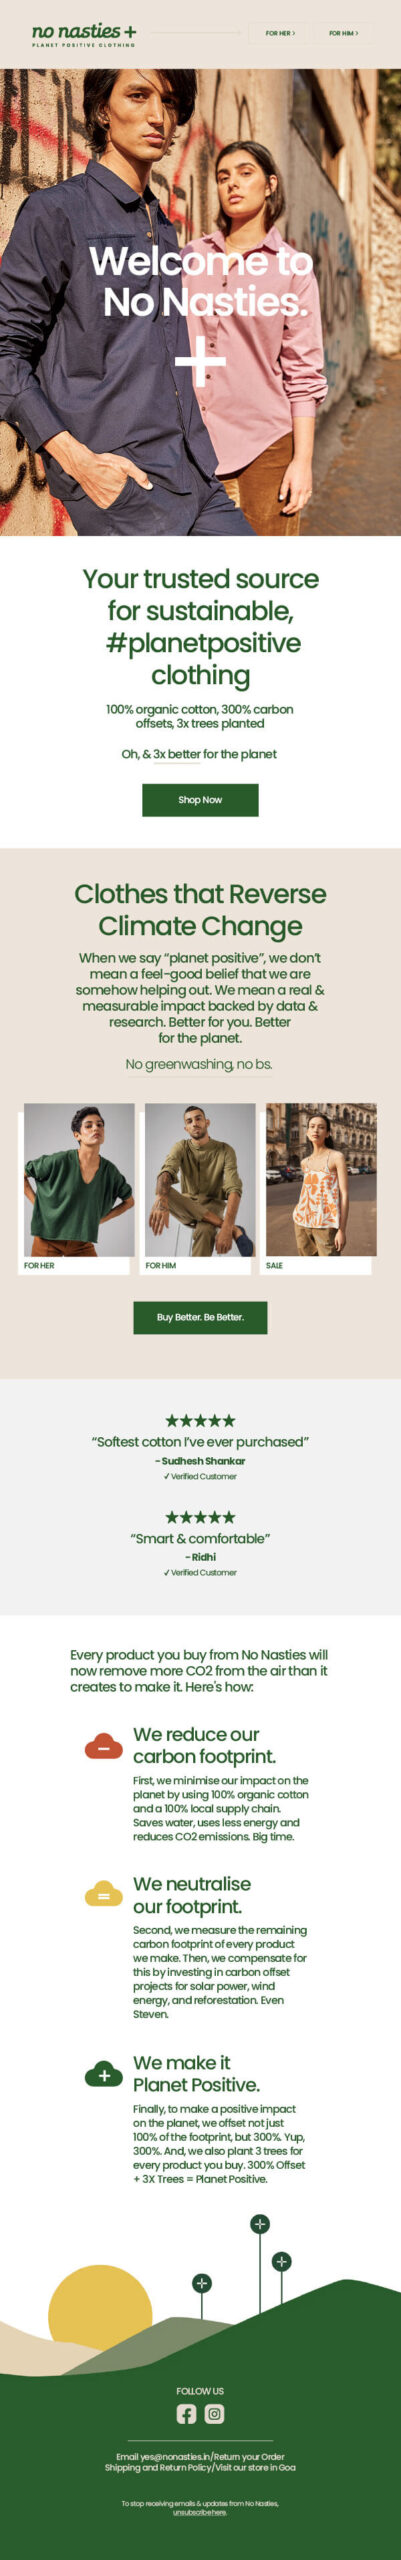Viewport: 401px width, 2560px height.
Task: Open the Facebook icon under Follow Us
Action: click(x=186, y=2414)
